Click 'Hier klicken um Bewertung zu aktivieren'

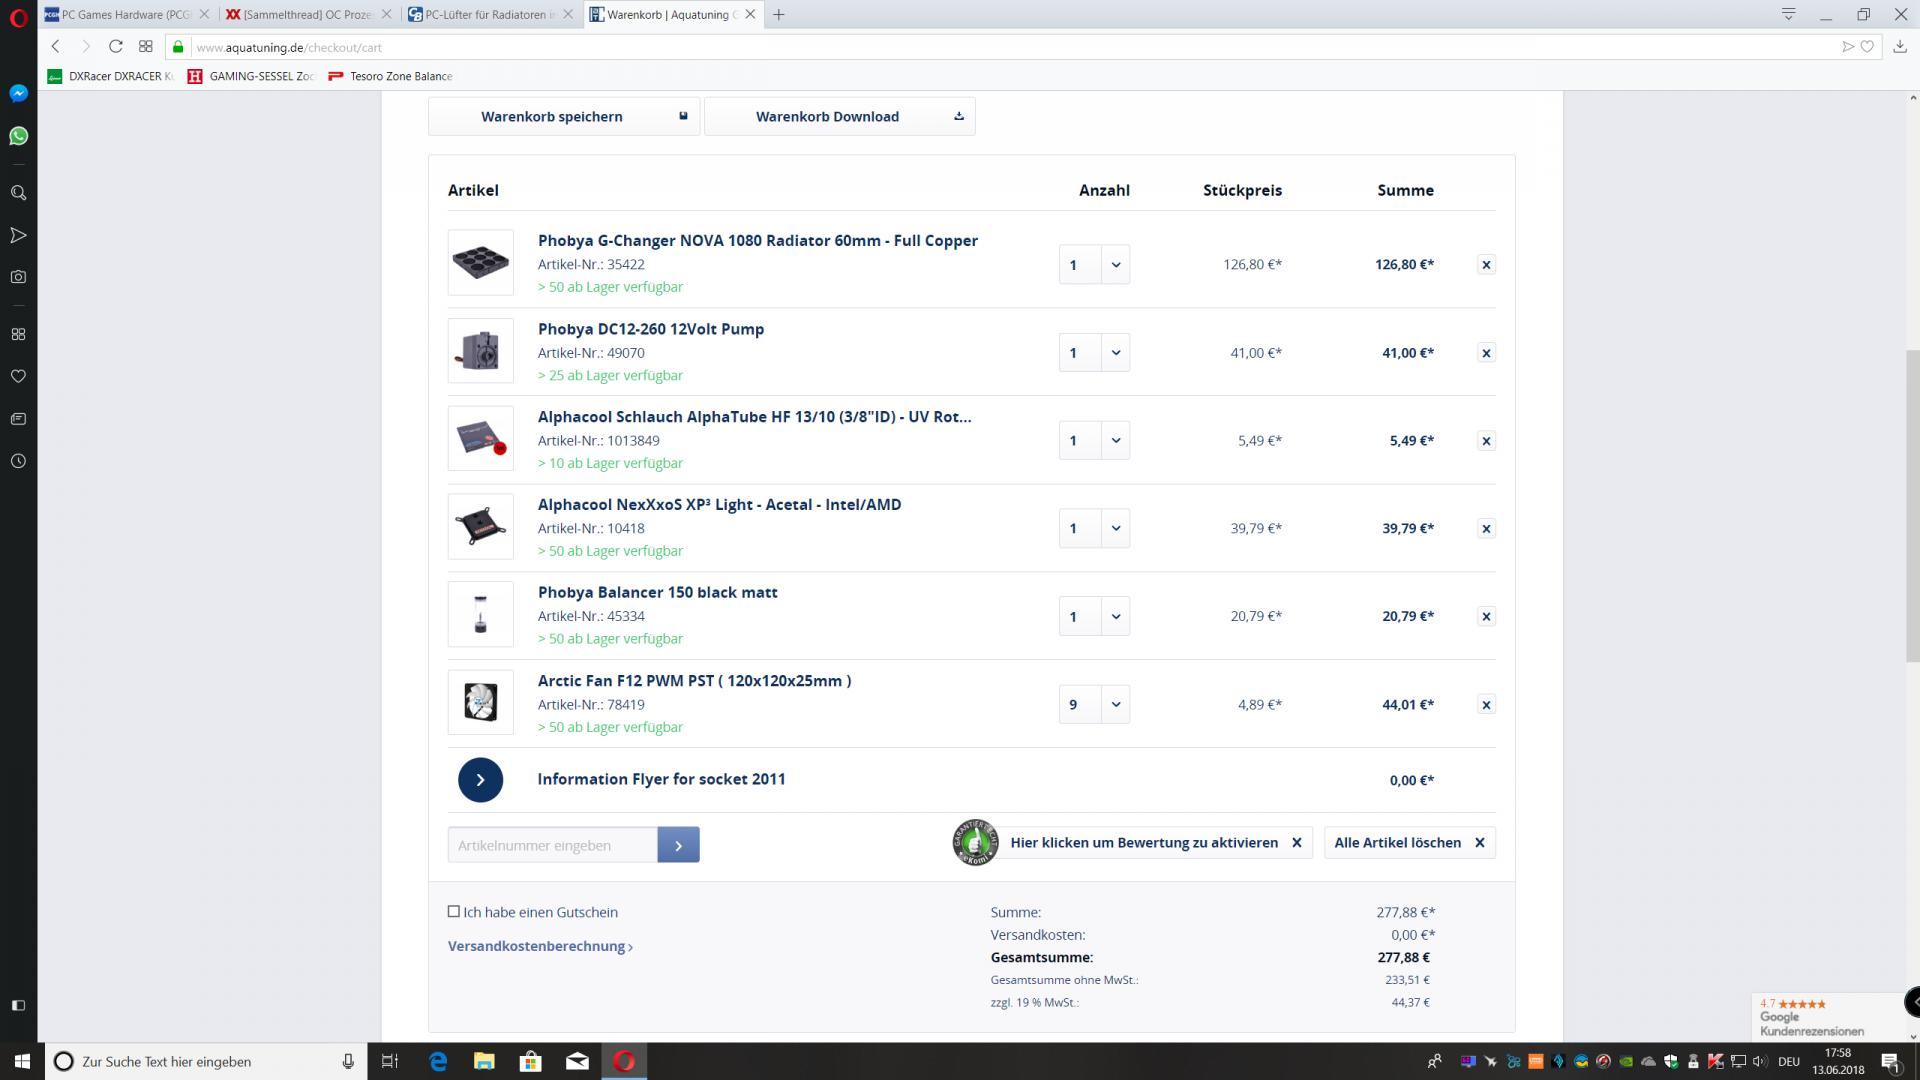pyautogui.click(x=1144, y=843)
